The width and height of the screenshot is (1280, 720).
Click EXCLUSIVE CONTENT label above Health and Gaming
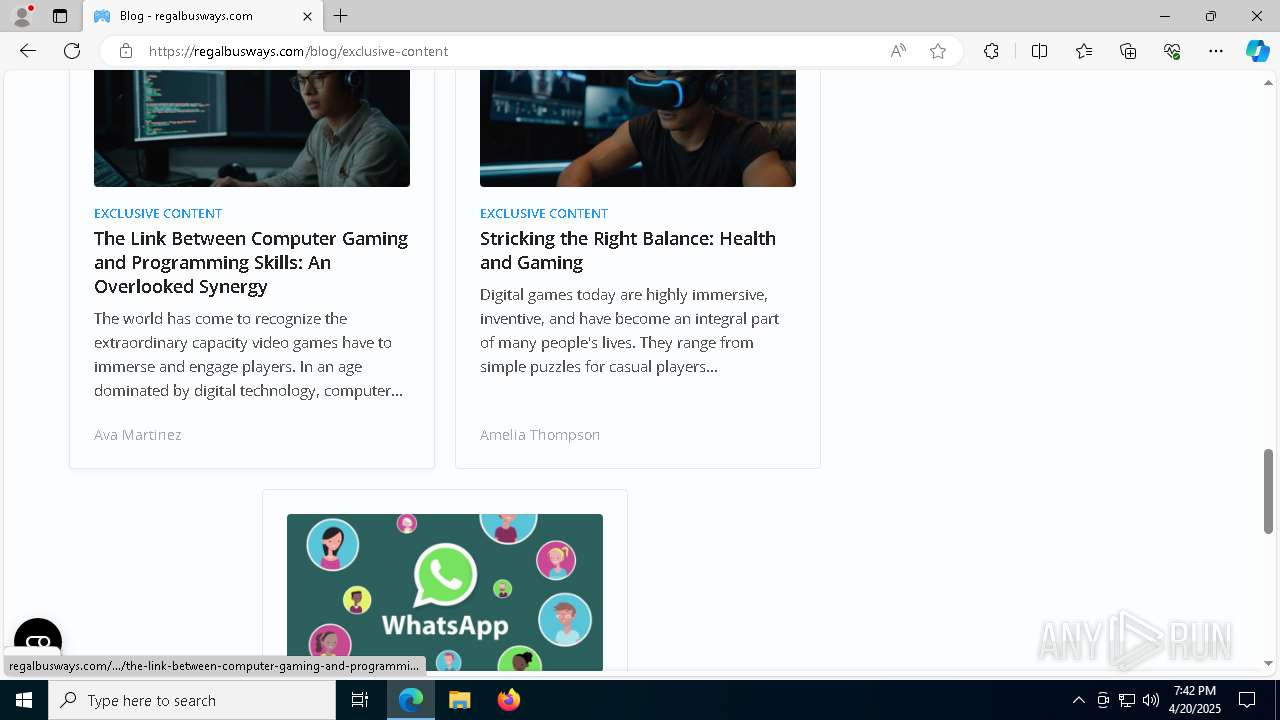544,213
